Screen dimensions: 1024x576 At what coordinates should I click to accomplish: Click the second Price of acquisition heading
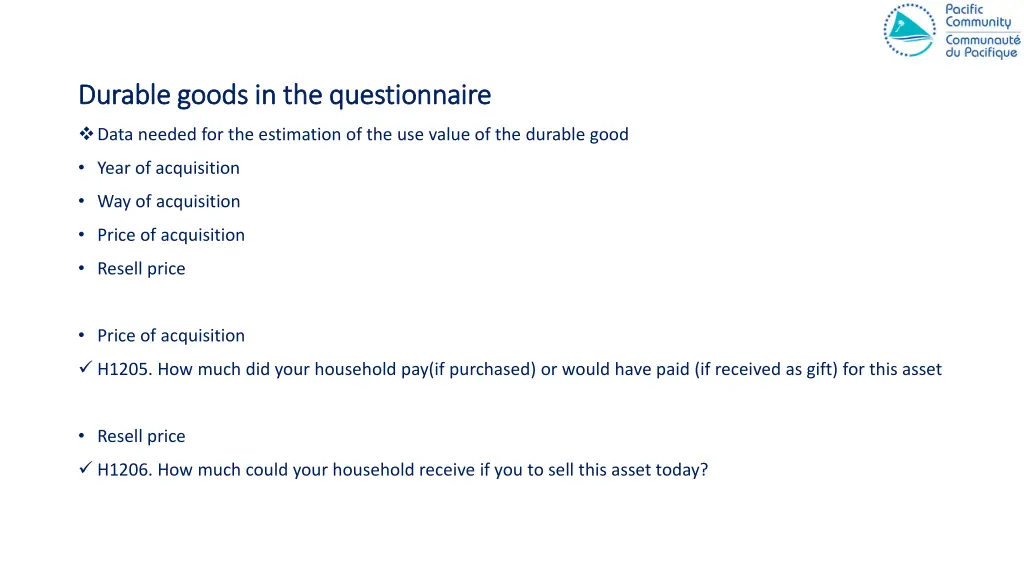pos(171,336)
